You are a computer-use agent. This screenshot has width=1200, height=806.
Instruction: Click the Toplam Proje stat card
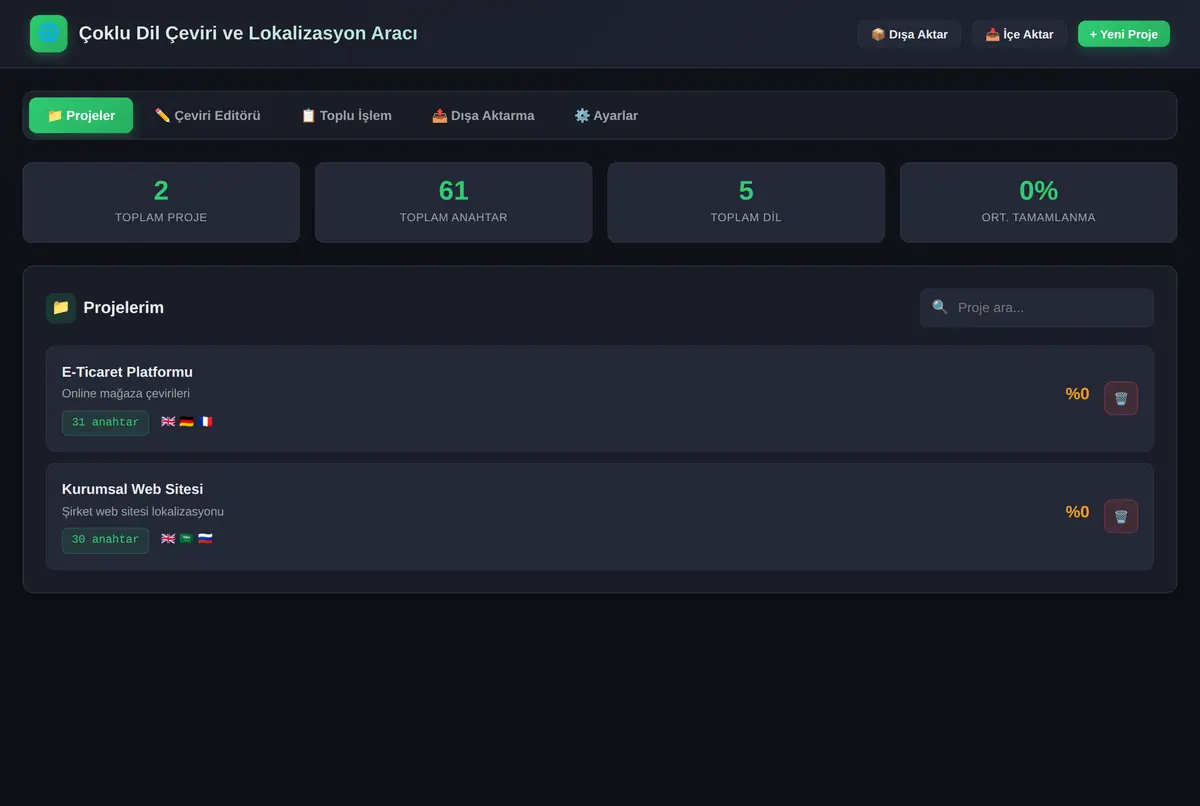point(161,202)
